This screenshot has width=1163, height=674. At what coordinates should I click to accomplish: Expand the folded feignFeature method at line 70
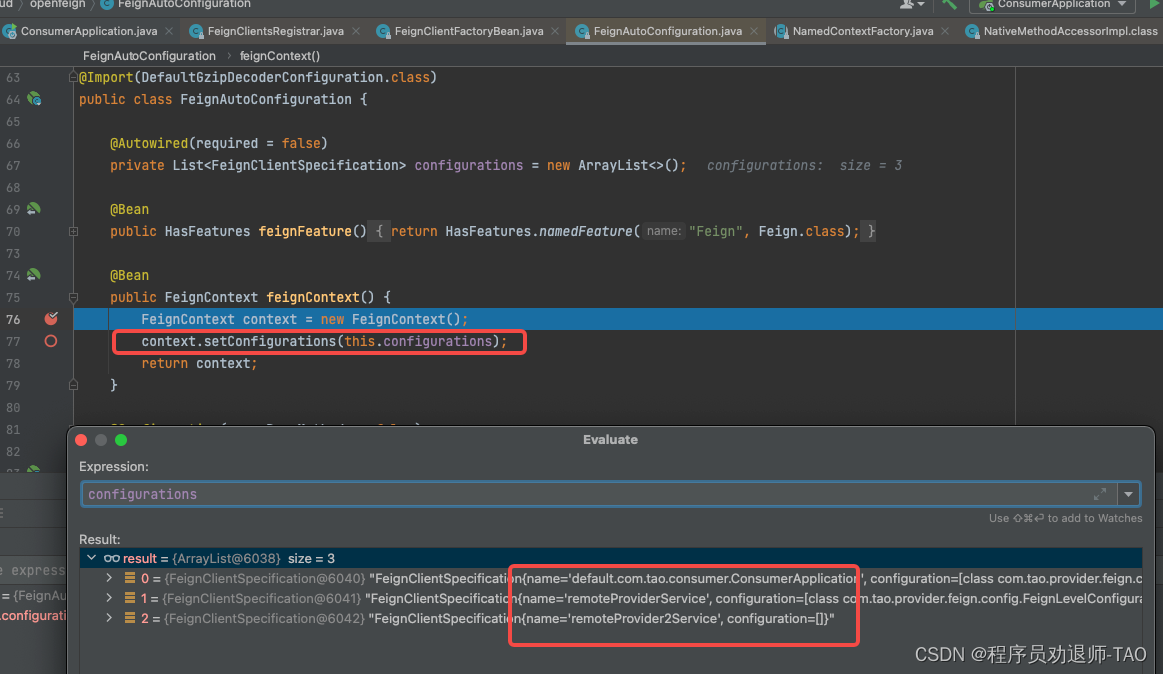click(73, 231)
